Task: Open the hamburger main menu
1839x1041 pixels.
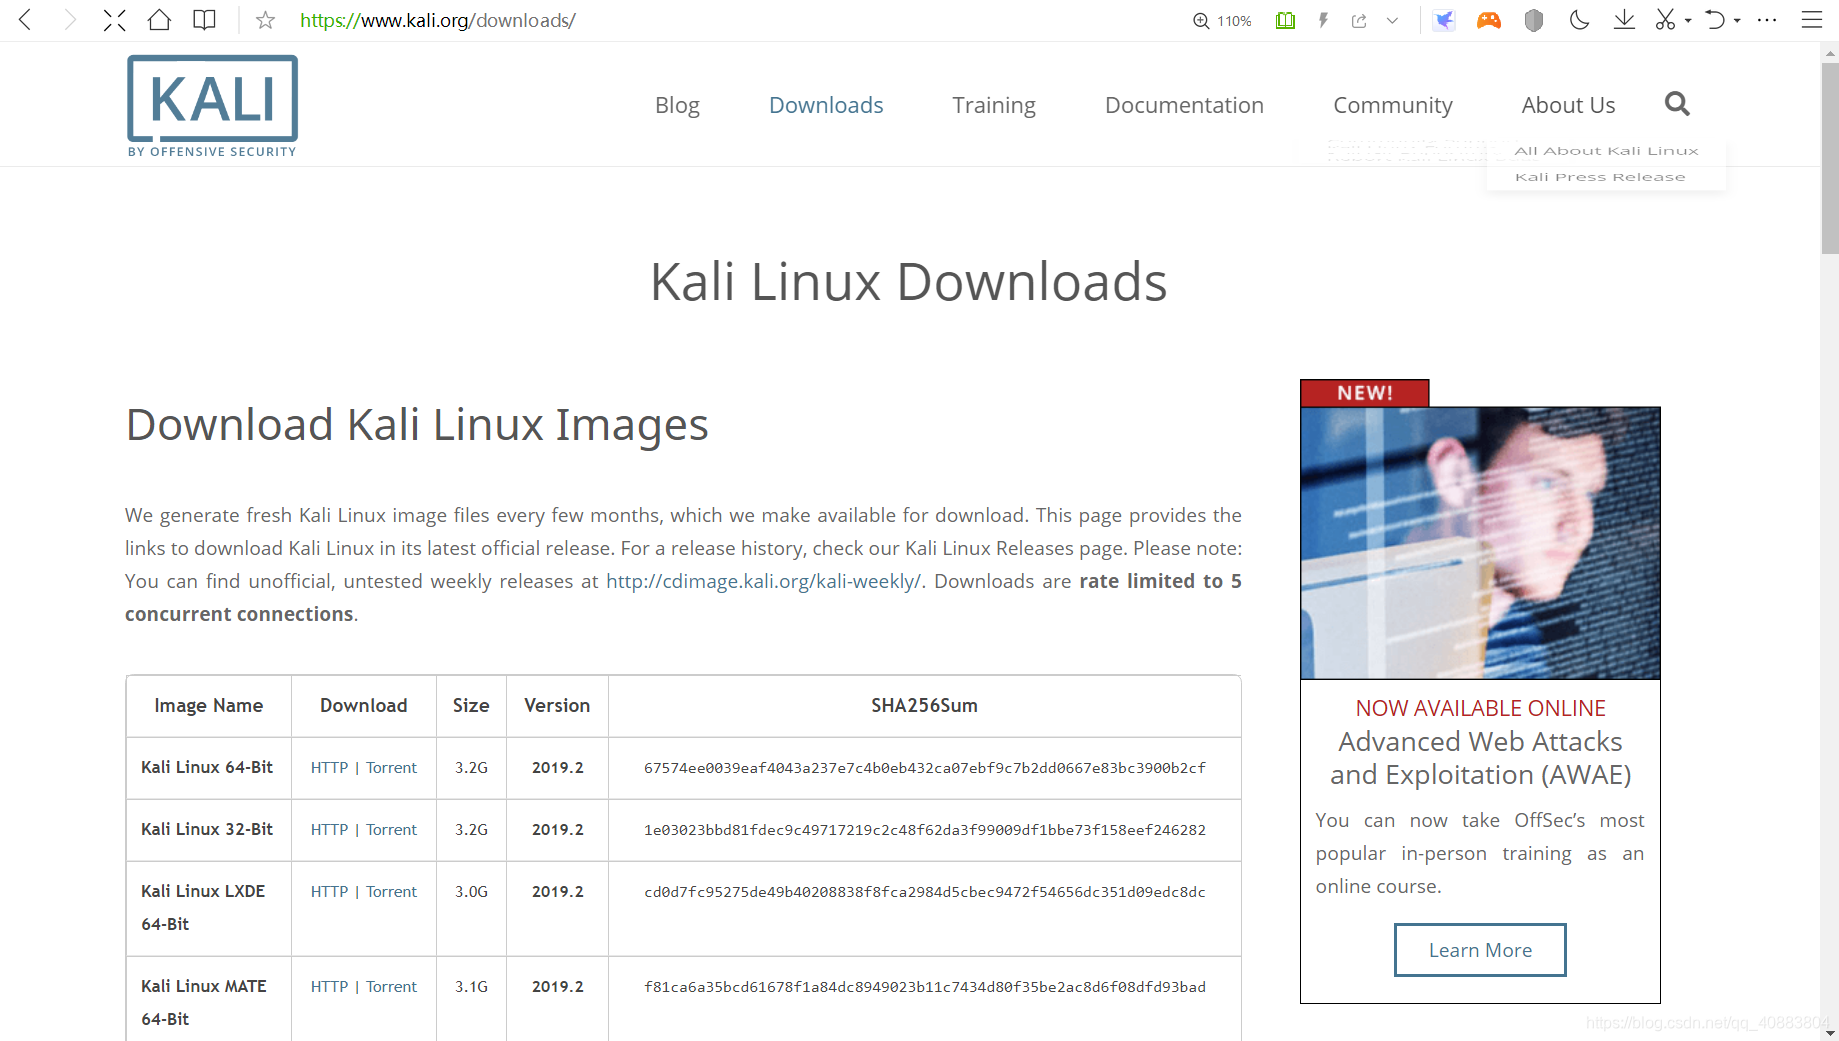Action: pyautogui.click(x=1811, y=20)
